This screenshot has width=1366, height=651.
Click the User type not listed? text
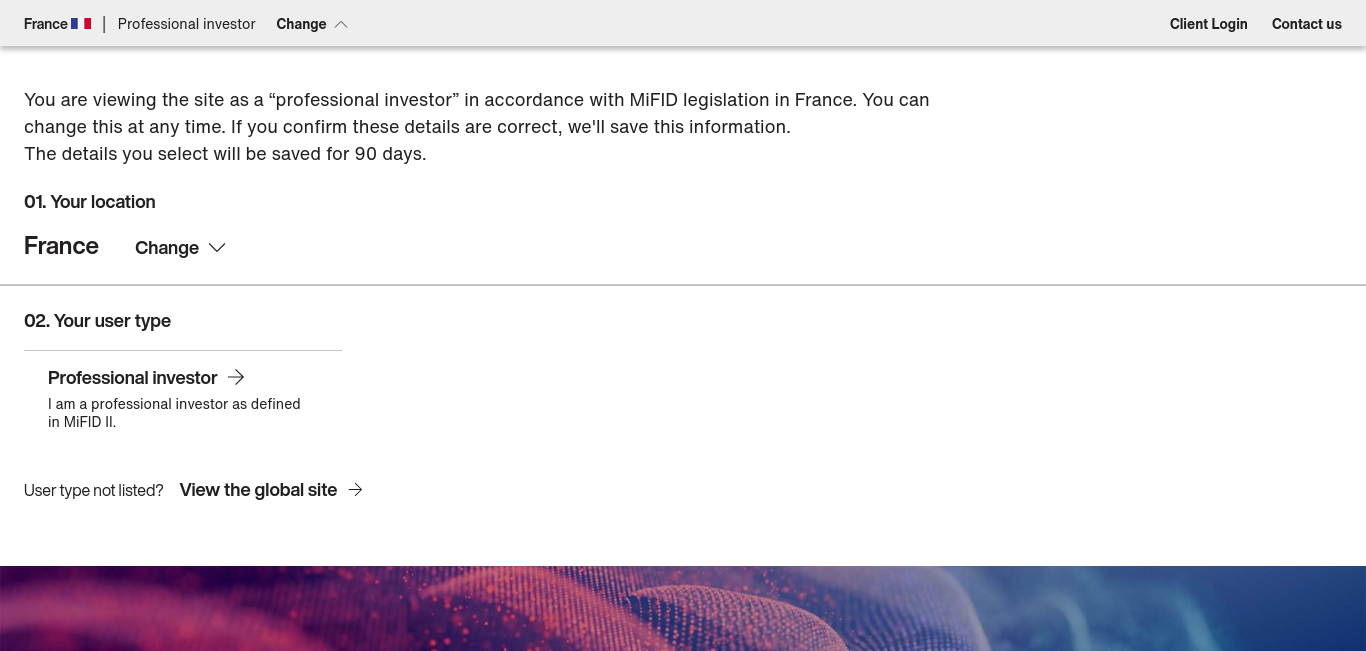click(94, 490)
